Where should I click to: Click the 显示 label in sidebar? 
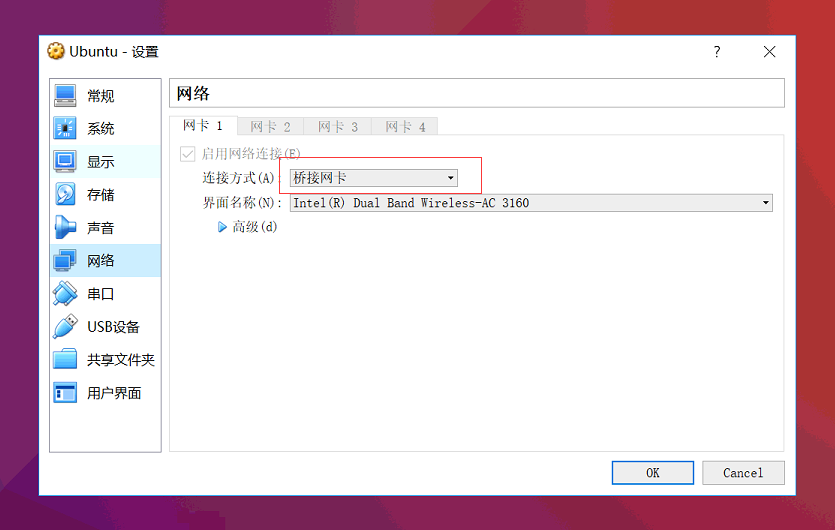(101, 162)
